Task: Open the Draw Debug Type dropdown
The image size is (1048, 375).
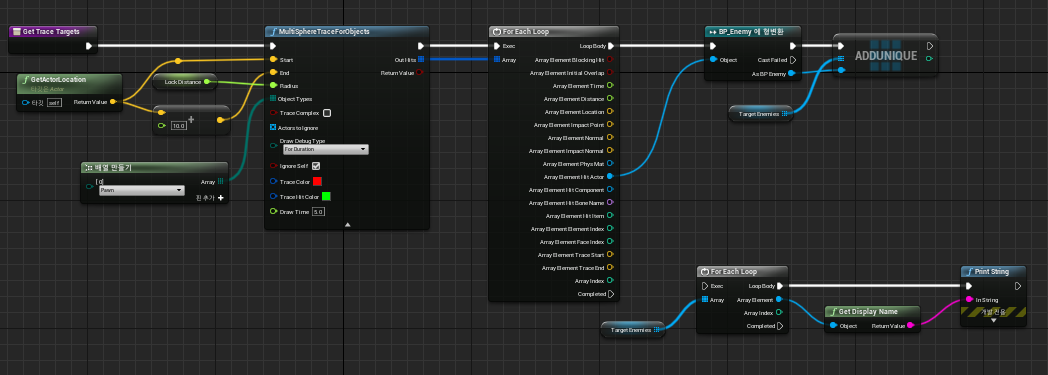Action: 325,150
